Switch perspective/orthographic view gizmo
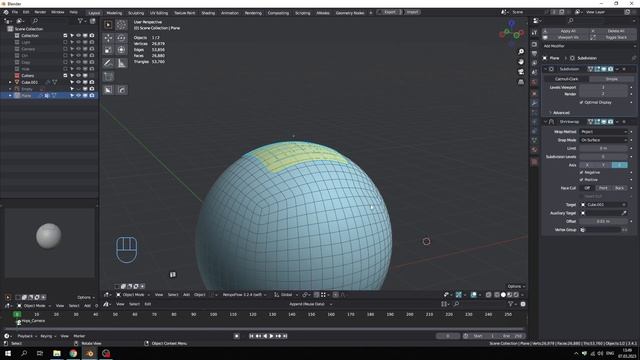This screenshot has height=360, width=640. tap(521, 82)
